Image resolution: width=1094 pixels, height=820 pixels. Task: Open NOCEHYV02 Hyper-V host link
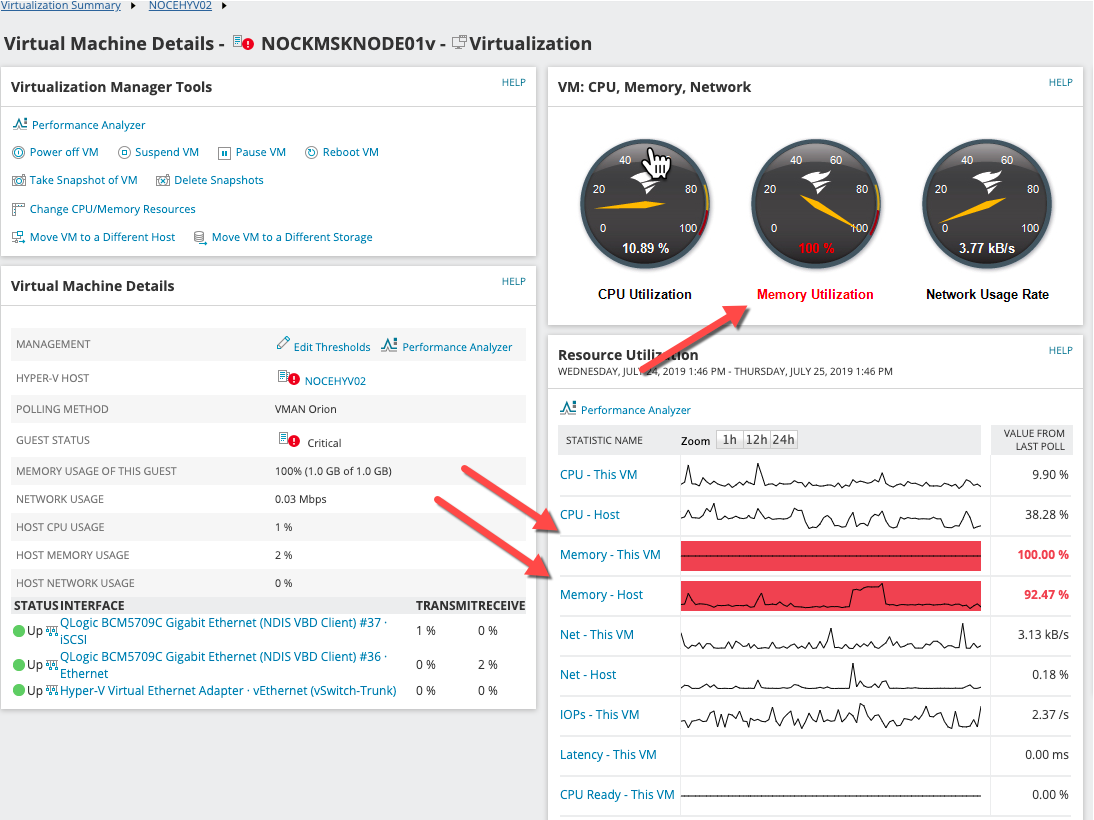(x=335, y=381)
